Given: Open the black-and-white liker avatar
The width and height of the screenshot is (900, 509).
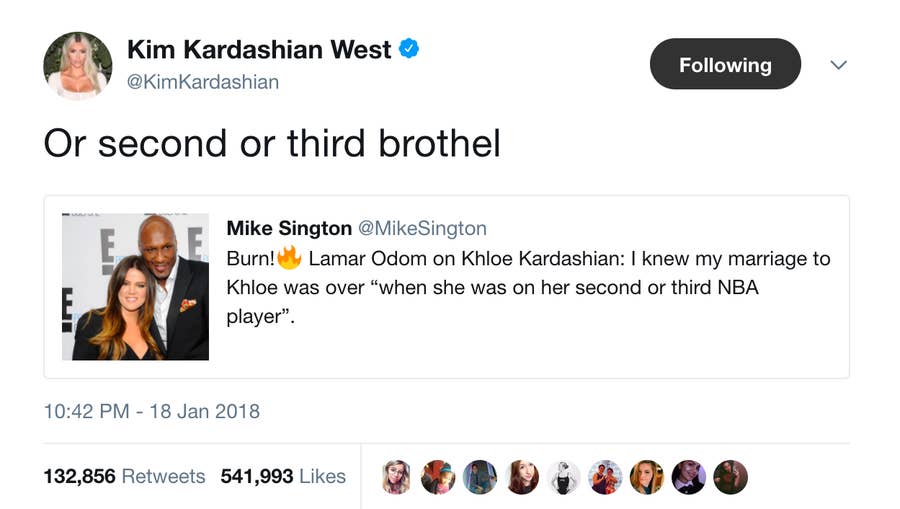Looking at the screenshot, I should pyautogui.click(x=564, y=477).
